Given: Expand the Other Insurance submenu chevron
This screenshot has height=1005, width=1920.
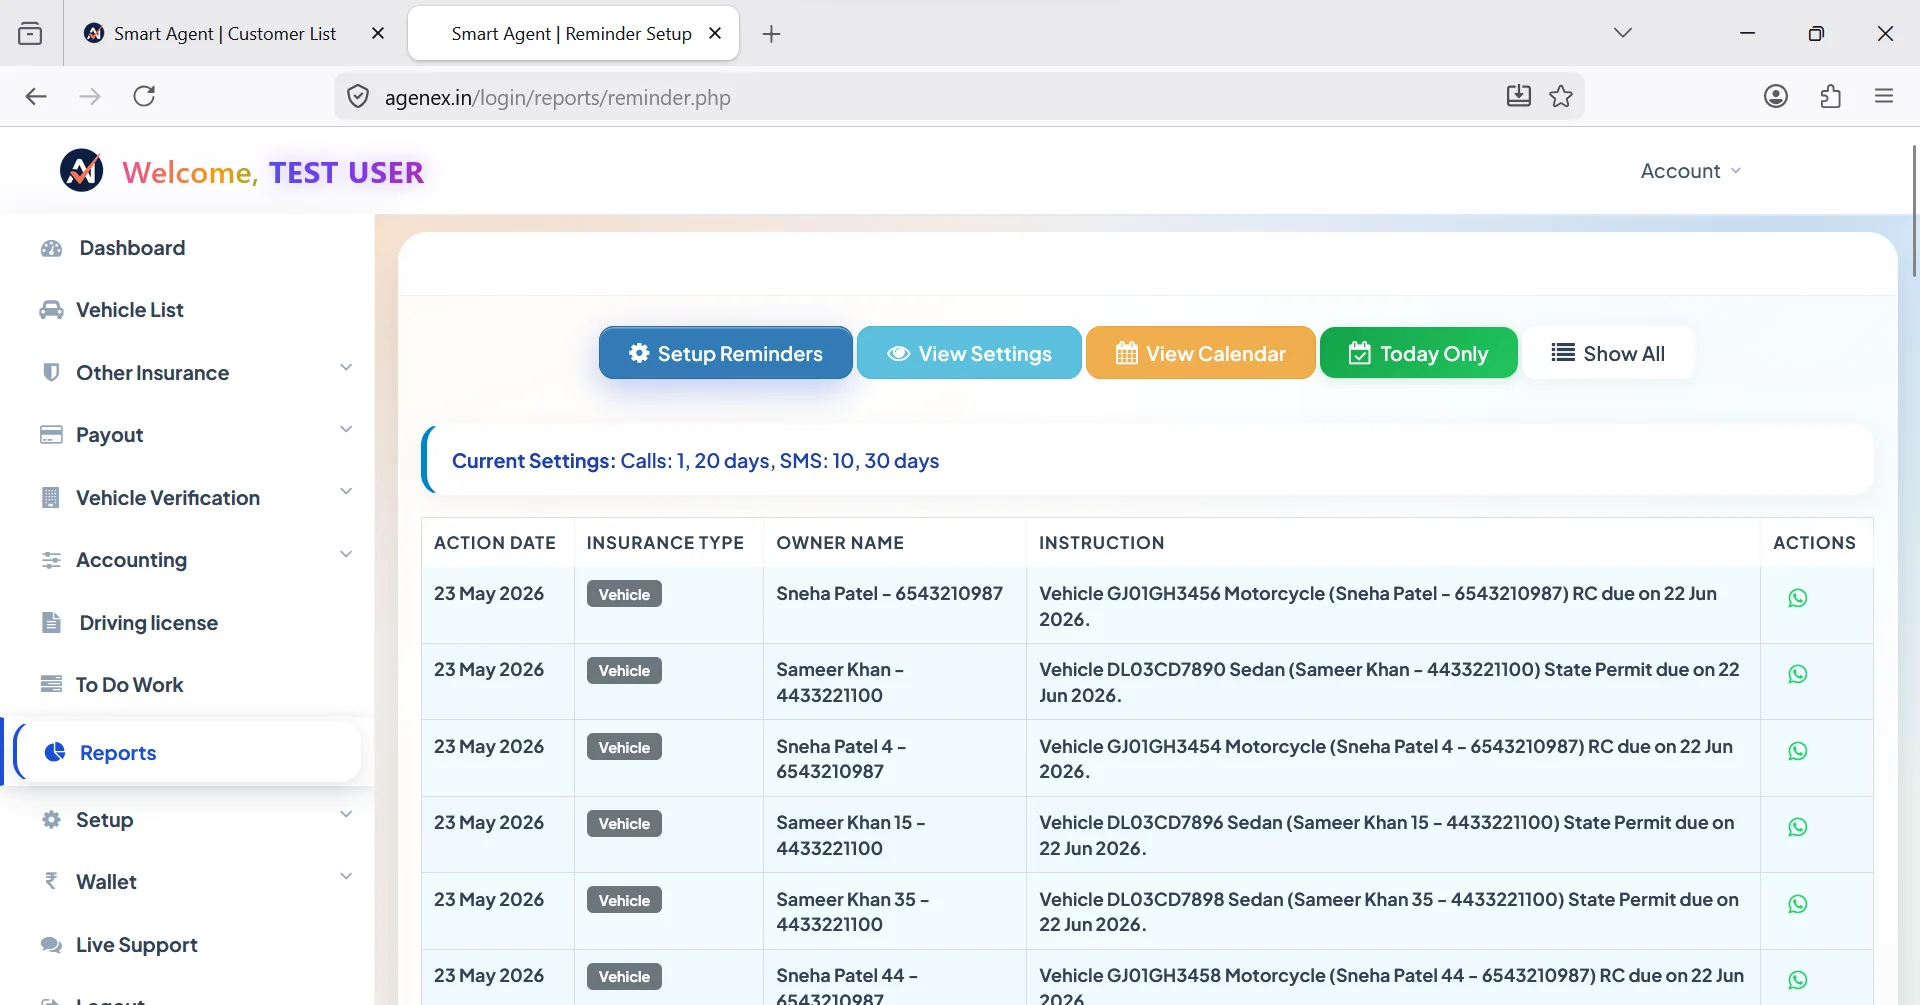Looking at the screenshot, I should pos(346,368).
